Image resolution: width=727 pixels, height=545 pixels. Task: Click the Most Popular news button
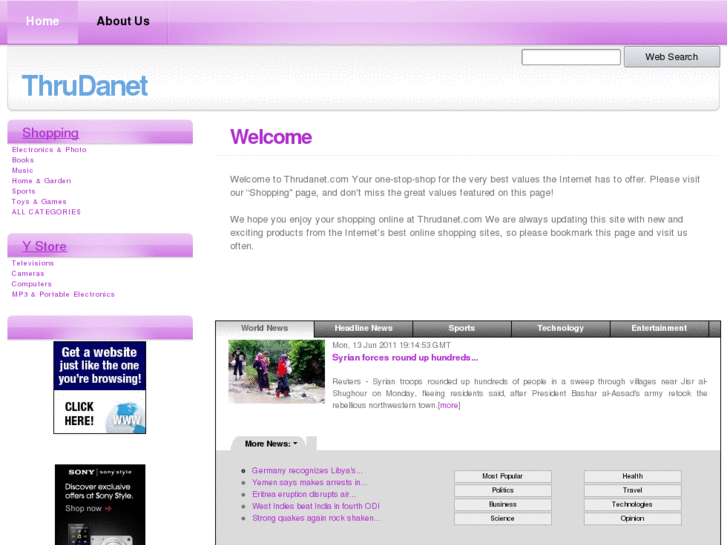(x=503, y=476)
